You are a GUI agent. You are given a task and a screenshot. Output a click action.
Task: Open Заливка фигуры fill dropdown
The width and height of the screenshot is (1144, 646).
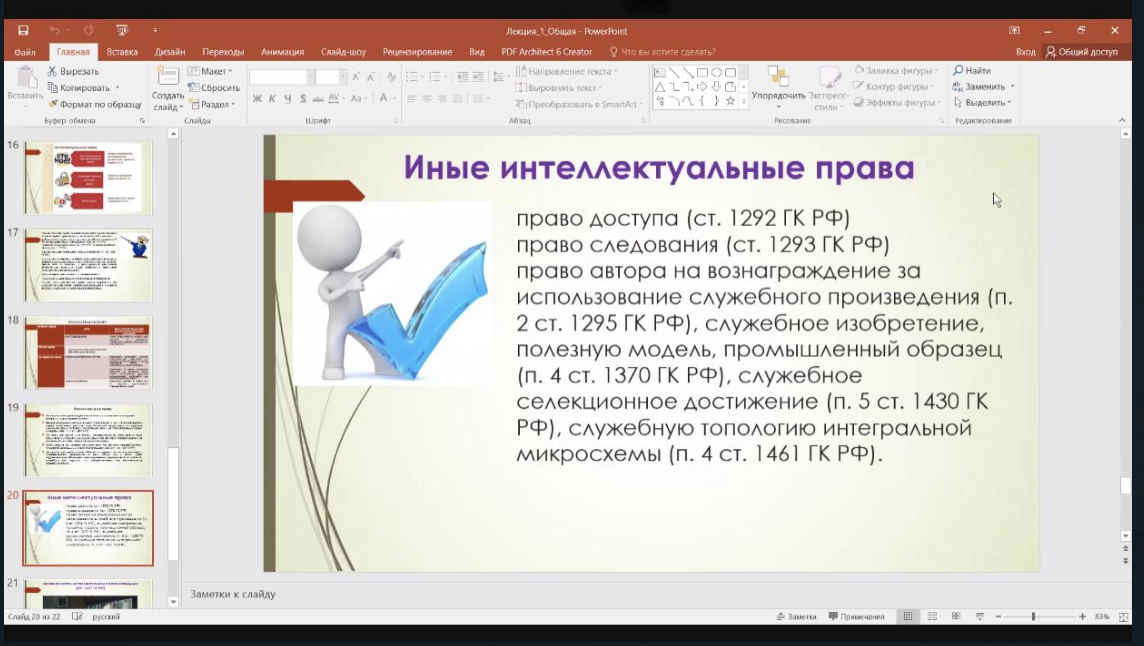(896, 71)
